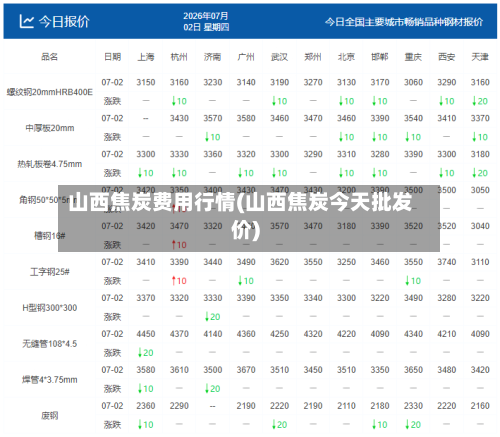500x437 pixels.
Task: Click the 杭州 column header
Action: tap(179, 57)
